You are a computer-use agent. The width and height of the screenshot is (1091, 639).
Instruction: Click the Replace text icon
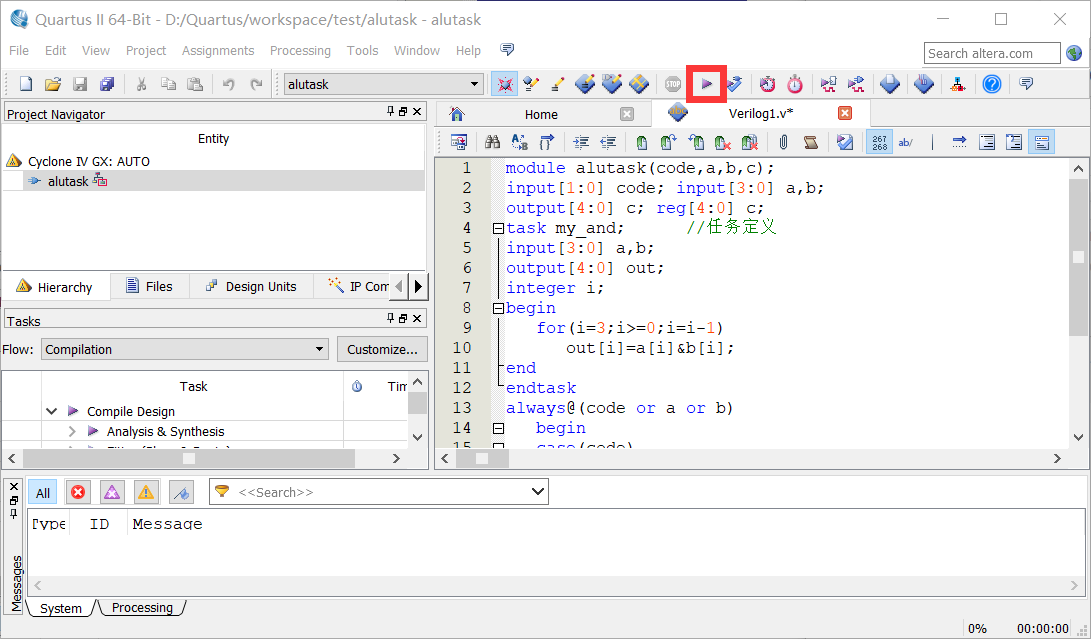(519, 142)
